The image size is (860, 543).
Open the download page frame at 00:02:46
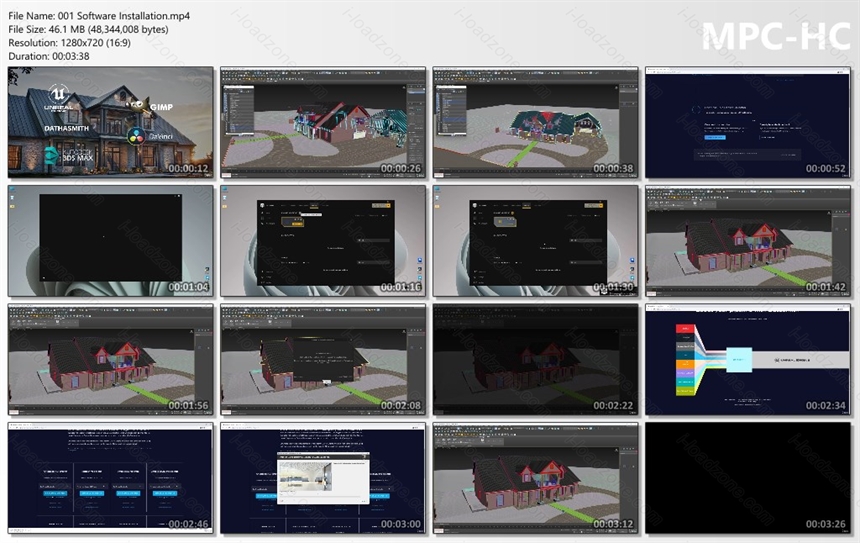click(111, 478)
